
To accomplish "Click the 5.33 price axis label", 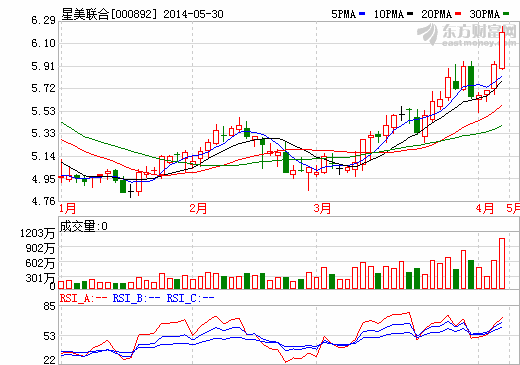I will [43, 133].
